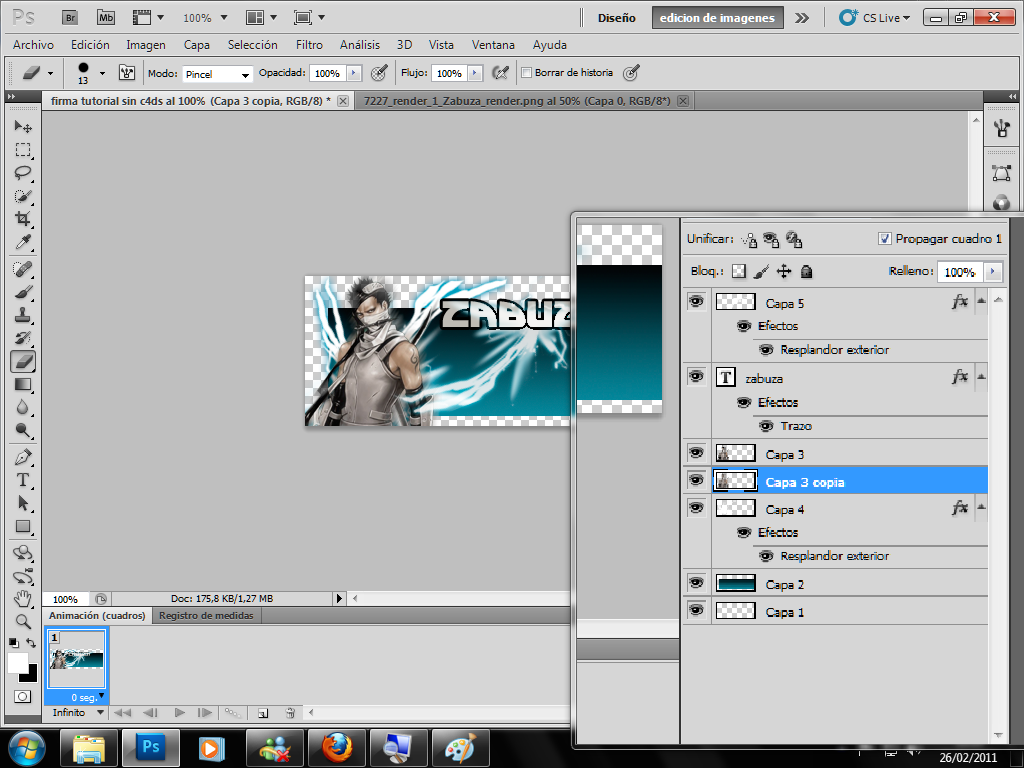Screen dimensions: 1024x768
Task: Select the Horizontal Type tool
Action: click(x=23, y=480)
